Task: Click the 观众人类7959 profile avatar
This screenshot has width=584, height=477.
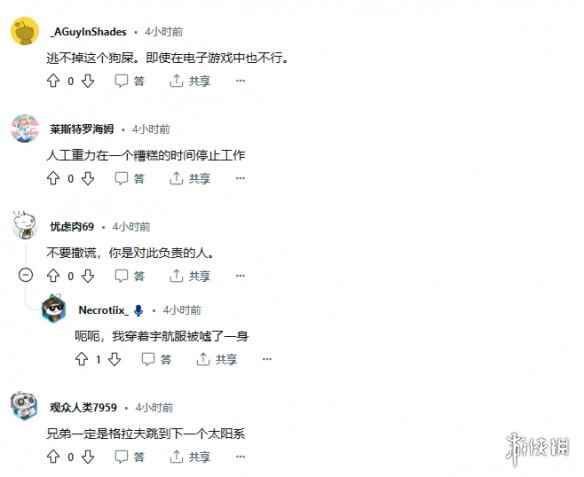Action: (24, 406)
